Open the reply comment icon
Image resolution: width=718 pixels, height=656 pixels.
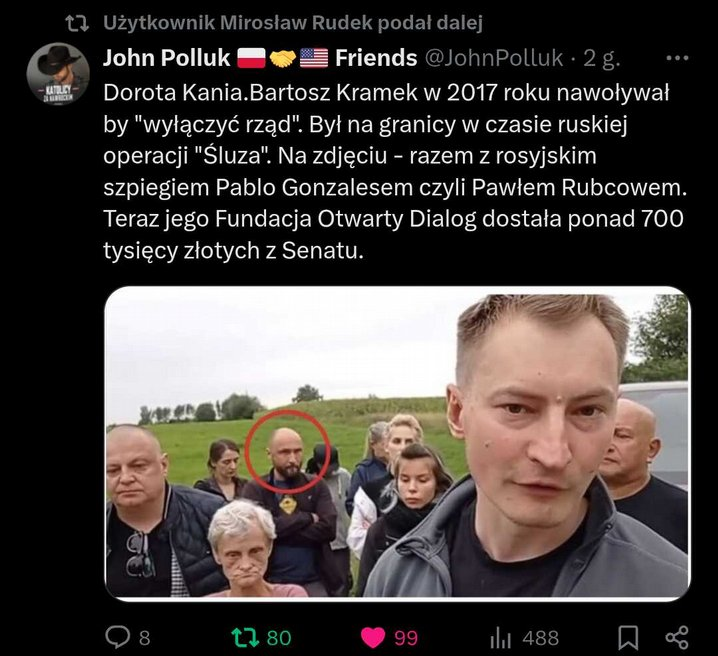(x=118, y=637)
